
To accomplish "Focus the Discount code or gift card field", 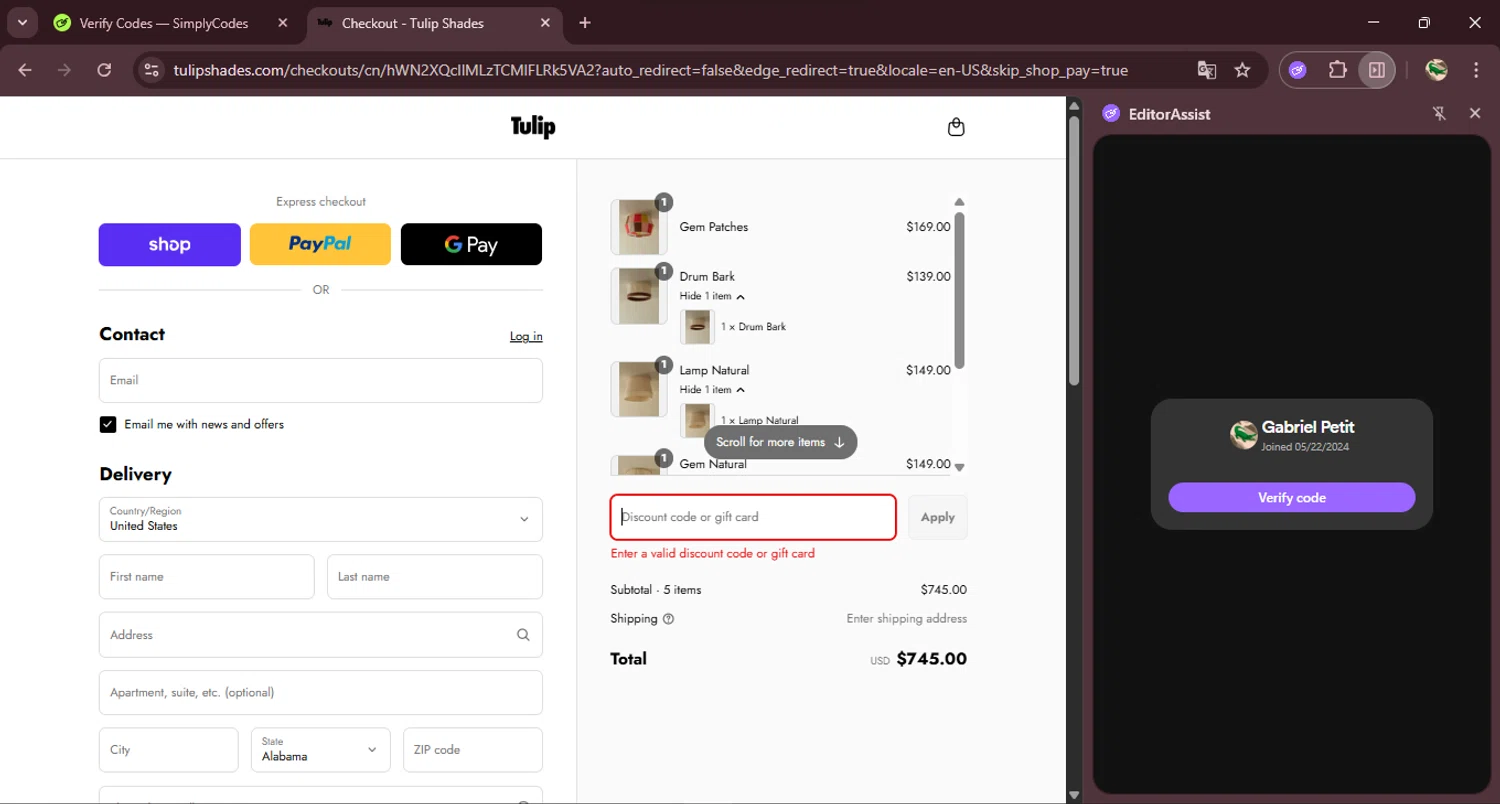I will point(753,517).
